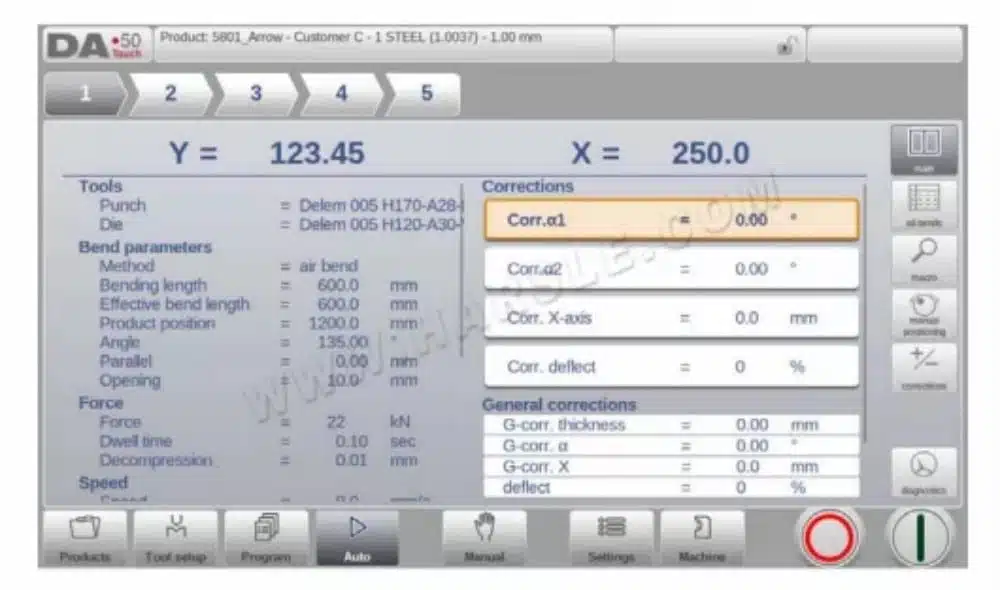The image size is (1000, 590).
Task: Tap the Speed section heading
Action: tap(103, 483)
